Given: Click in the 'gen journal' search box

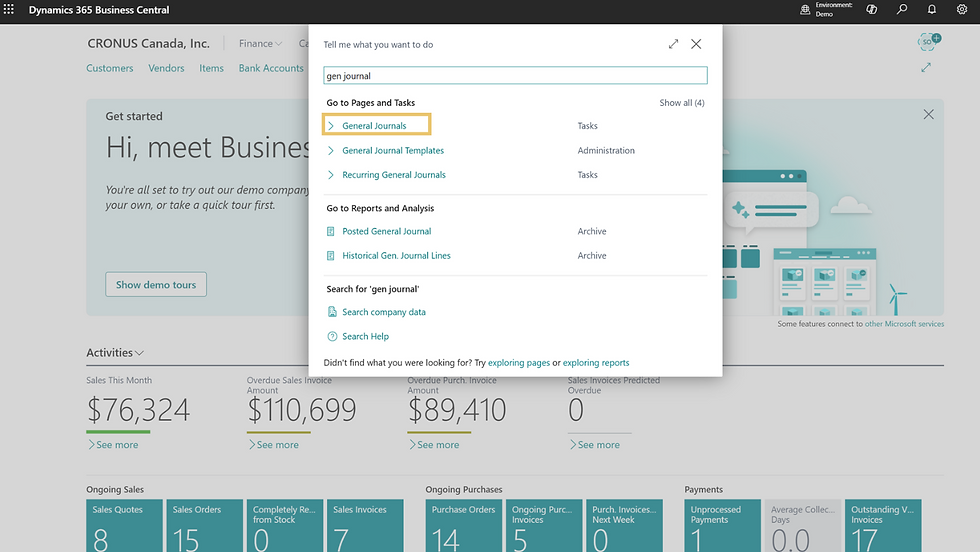Looking at the screenshot, I should coord(515,76).
